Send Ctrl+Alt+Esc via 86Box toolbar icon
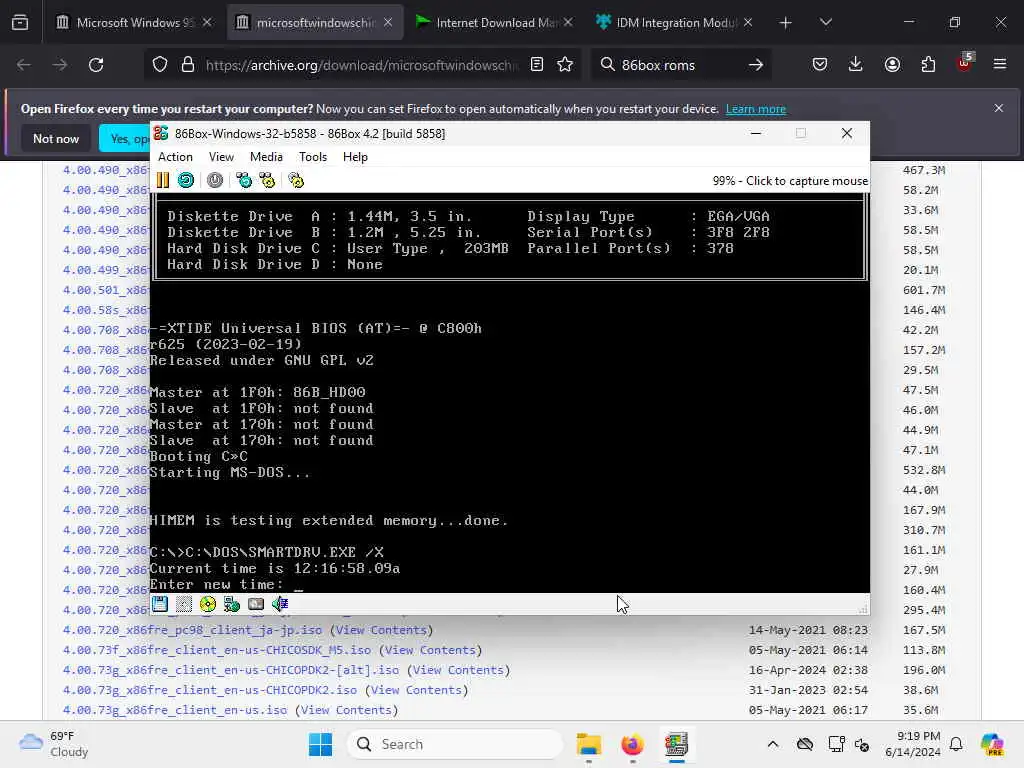The height and width of the screenshot is (768, 1024). 267,180
